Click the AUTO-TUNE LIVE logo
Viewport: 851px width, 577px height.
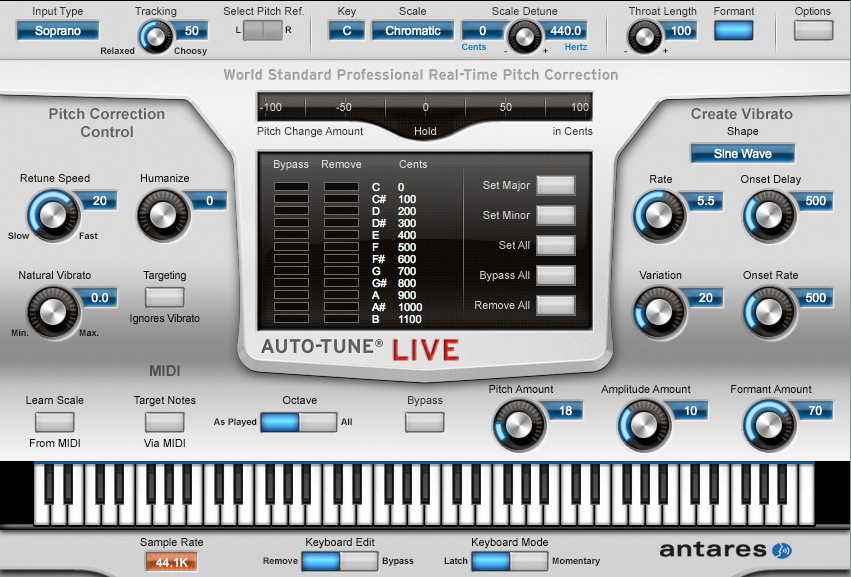[360, 349]
